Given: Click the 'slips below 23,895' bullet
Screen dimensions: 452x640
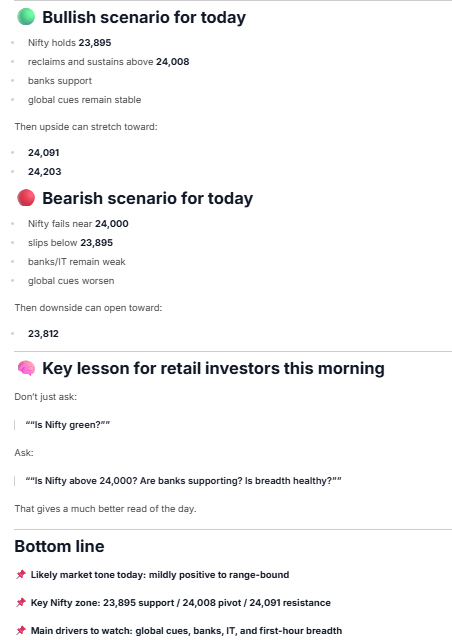Looking at the screenshot, I should [70, 242].
